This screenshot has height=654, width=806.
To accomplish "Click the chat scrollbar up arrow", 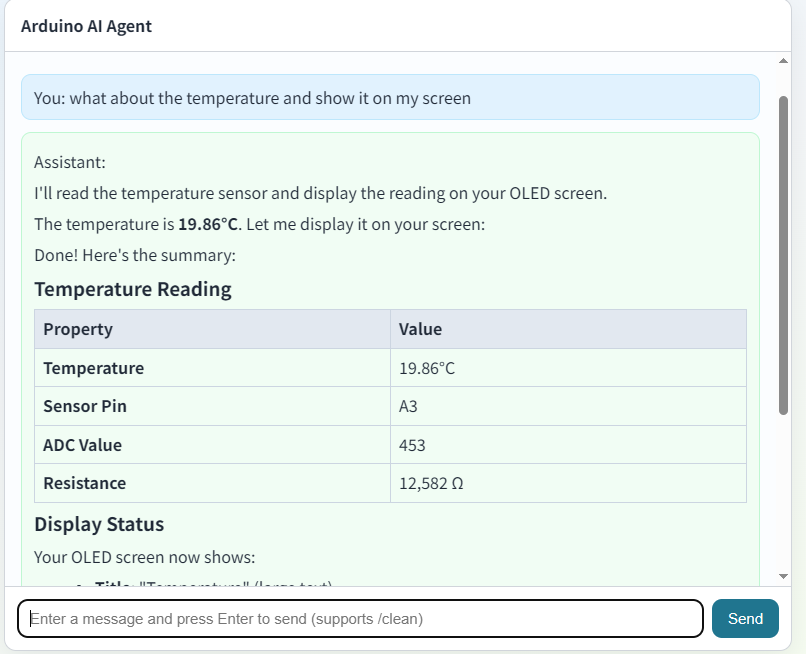I will point(783,61).
